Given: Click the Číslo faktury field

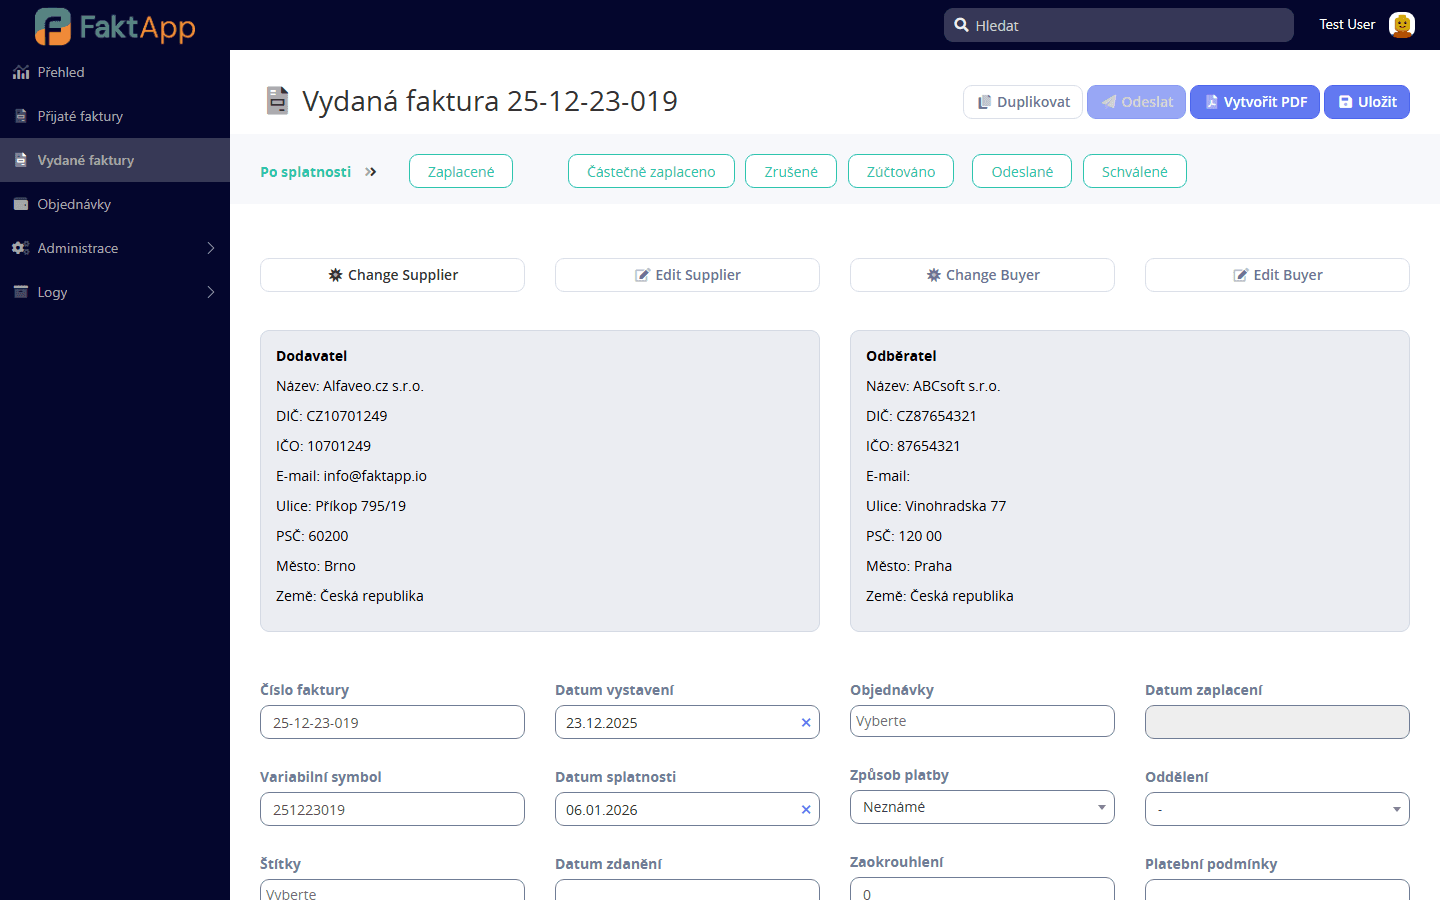Looking at the screenshot, I should click(x=392, y=722).
